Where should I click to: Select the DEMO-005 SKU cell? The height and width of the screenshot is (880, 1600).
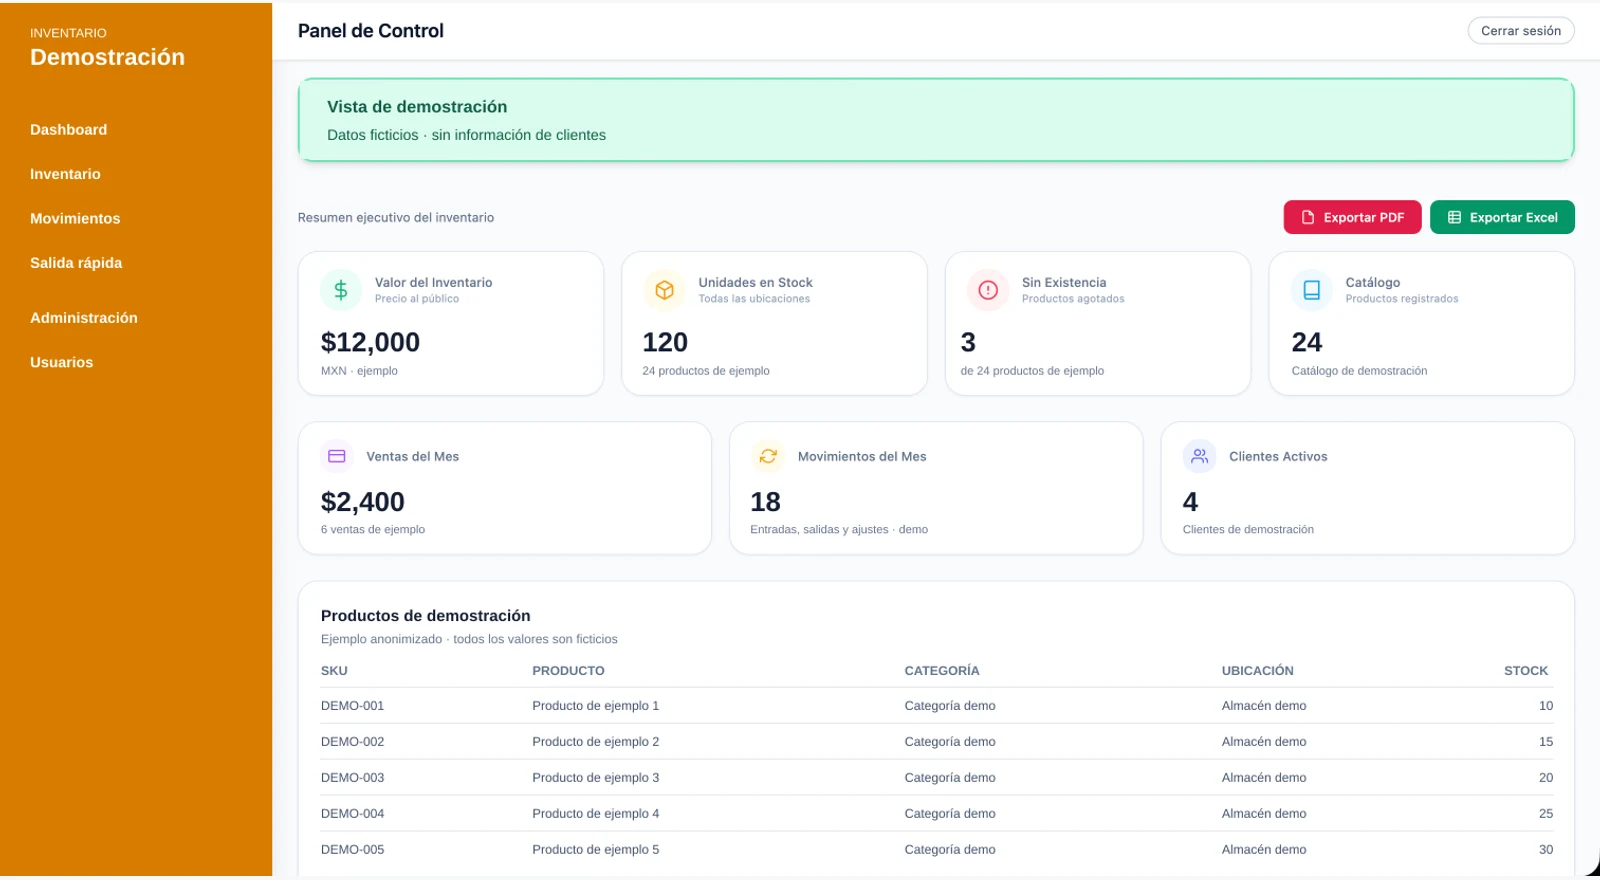[352, 850]
